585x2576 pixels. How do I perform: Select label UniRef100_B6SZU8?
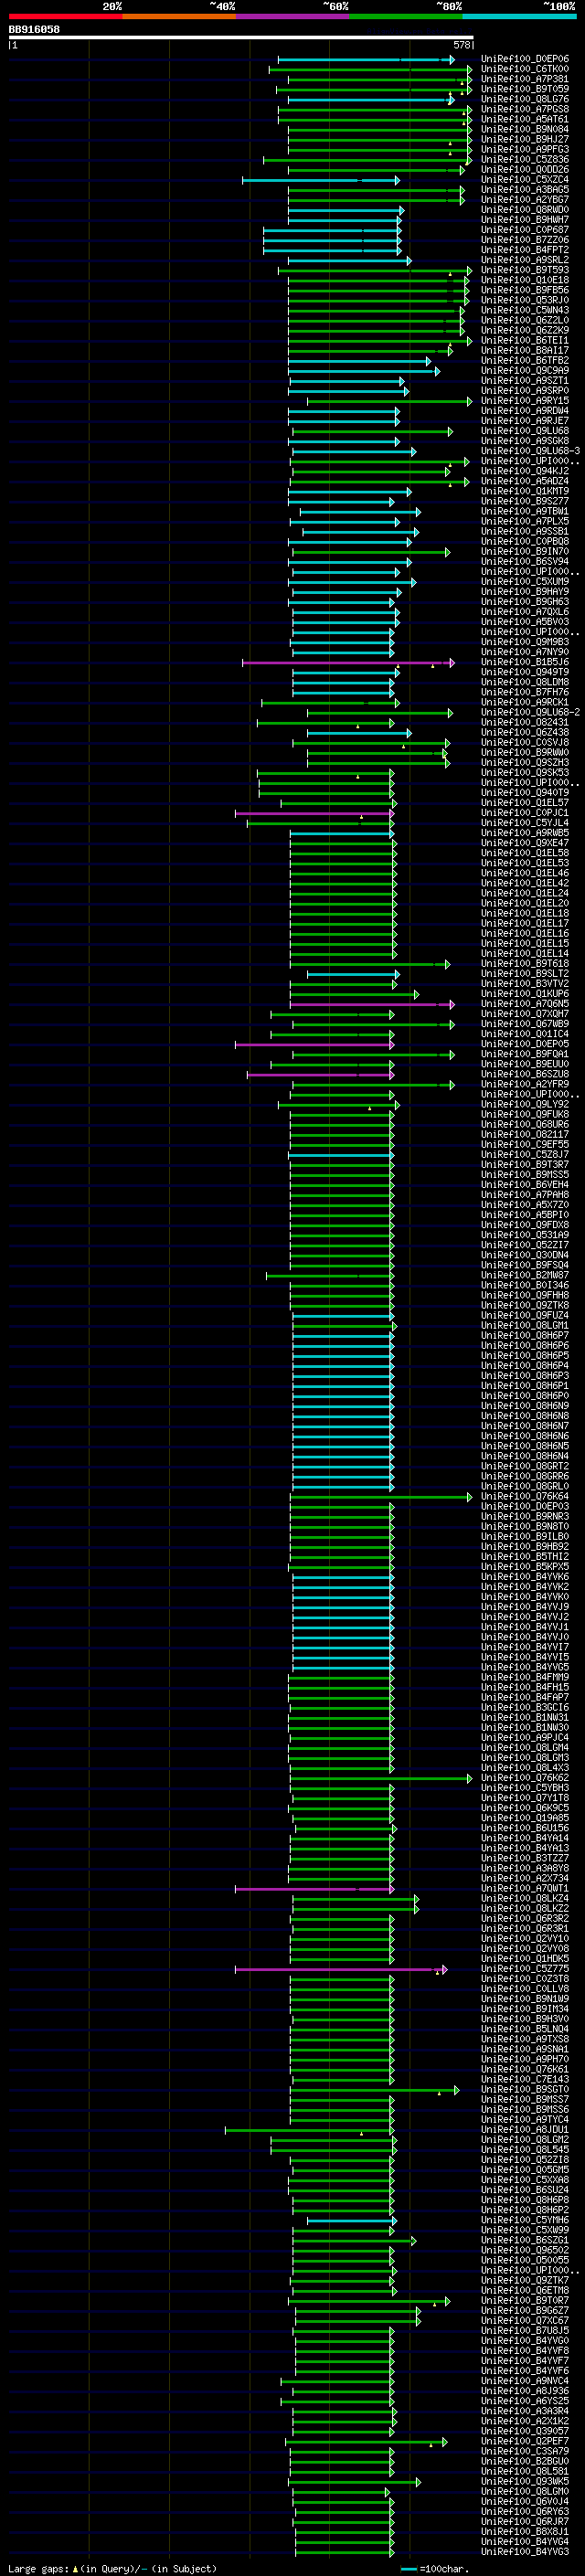pos(524,1074)
